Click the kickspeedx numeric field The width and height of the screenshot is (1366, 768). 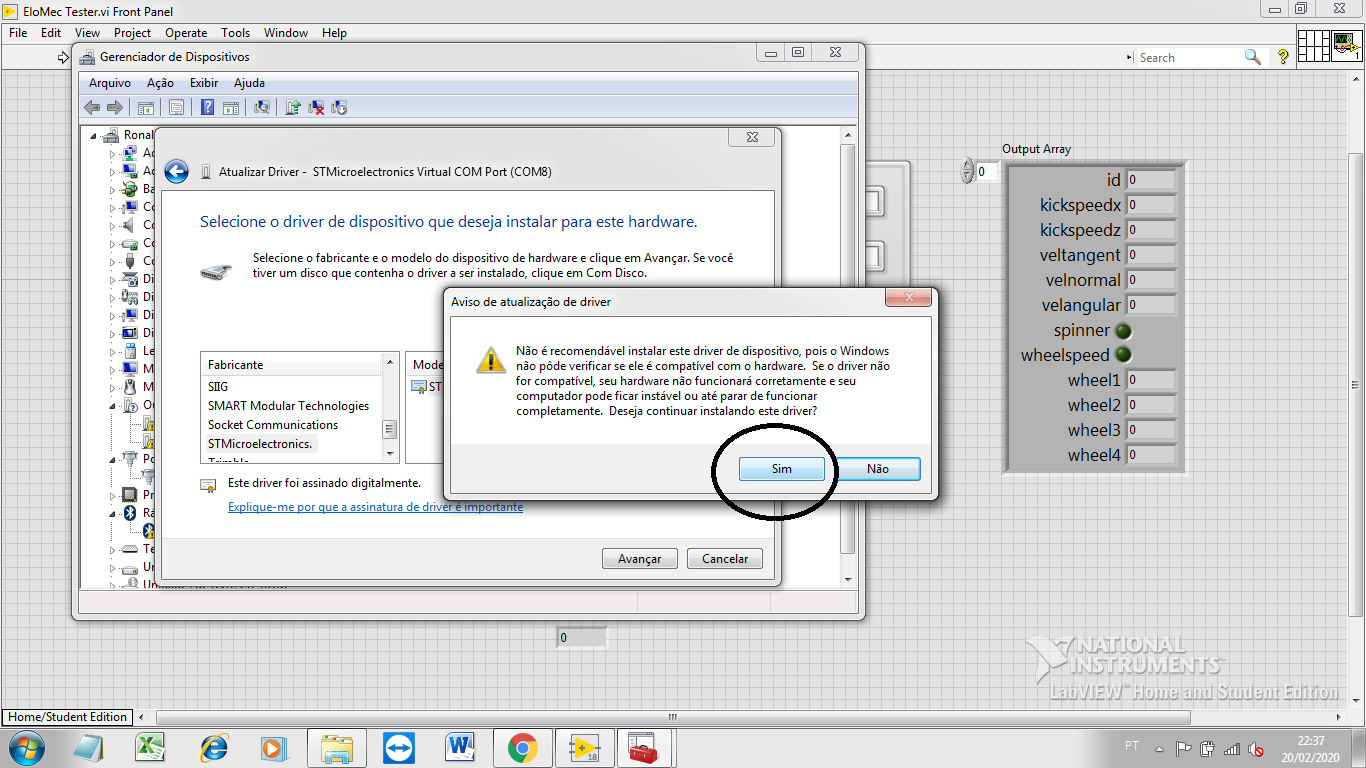[x=1151, y=205]
